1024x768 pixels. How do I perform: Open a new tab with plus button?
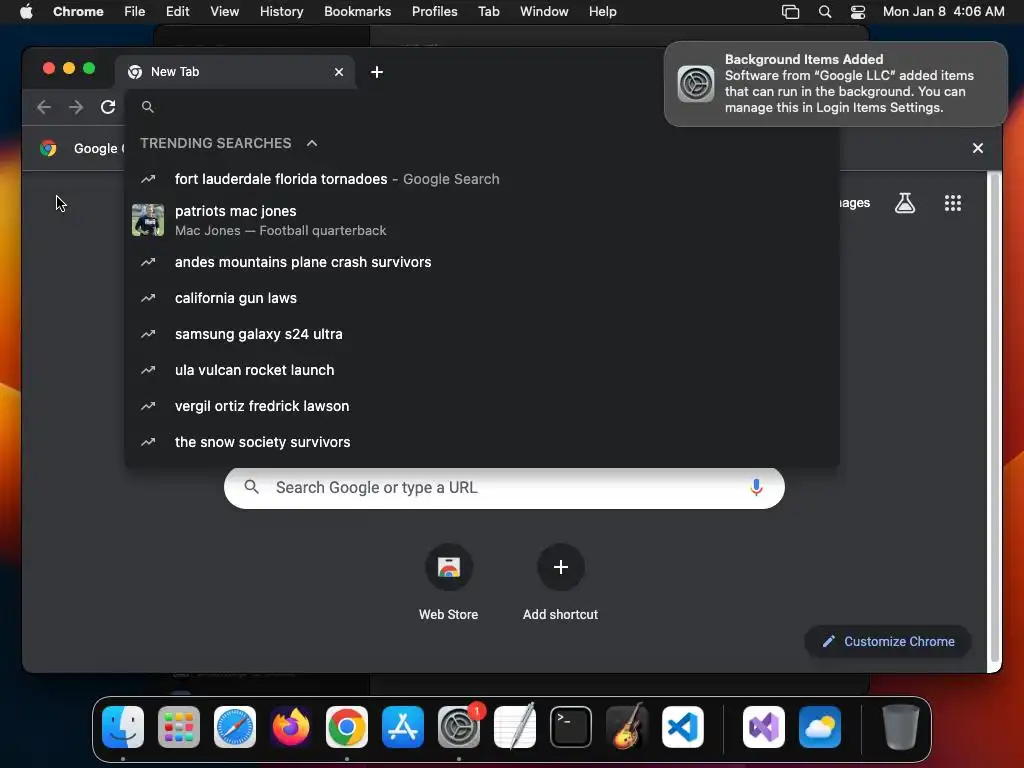click(x=377, y=72)
